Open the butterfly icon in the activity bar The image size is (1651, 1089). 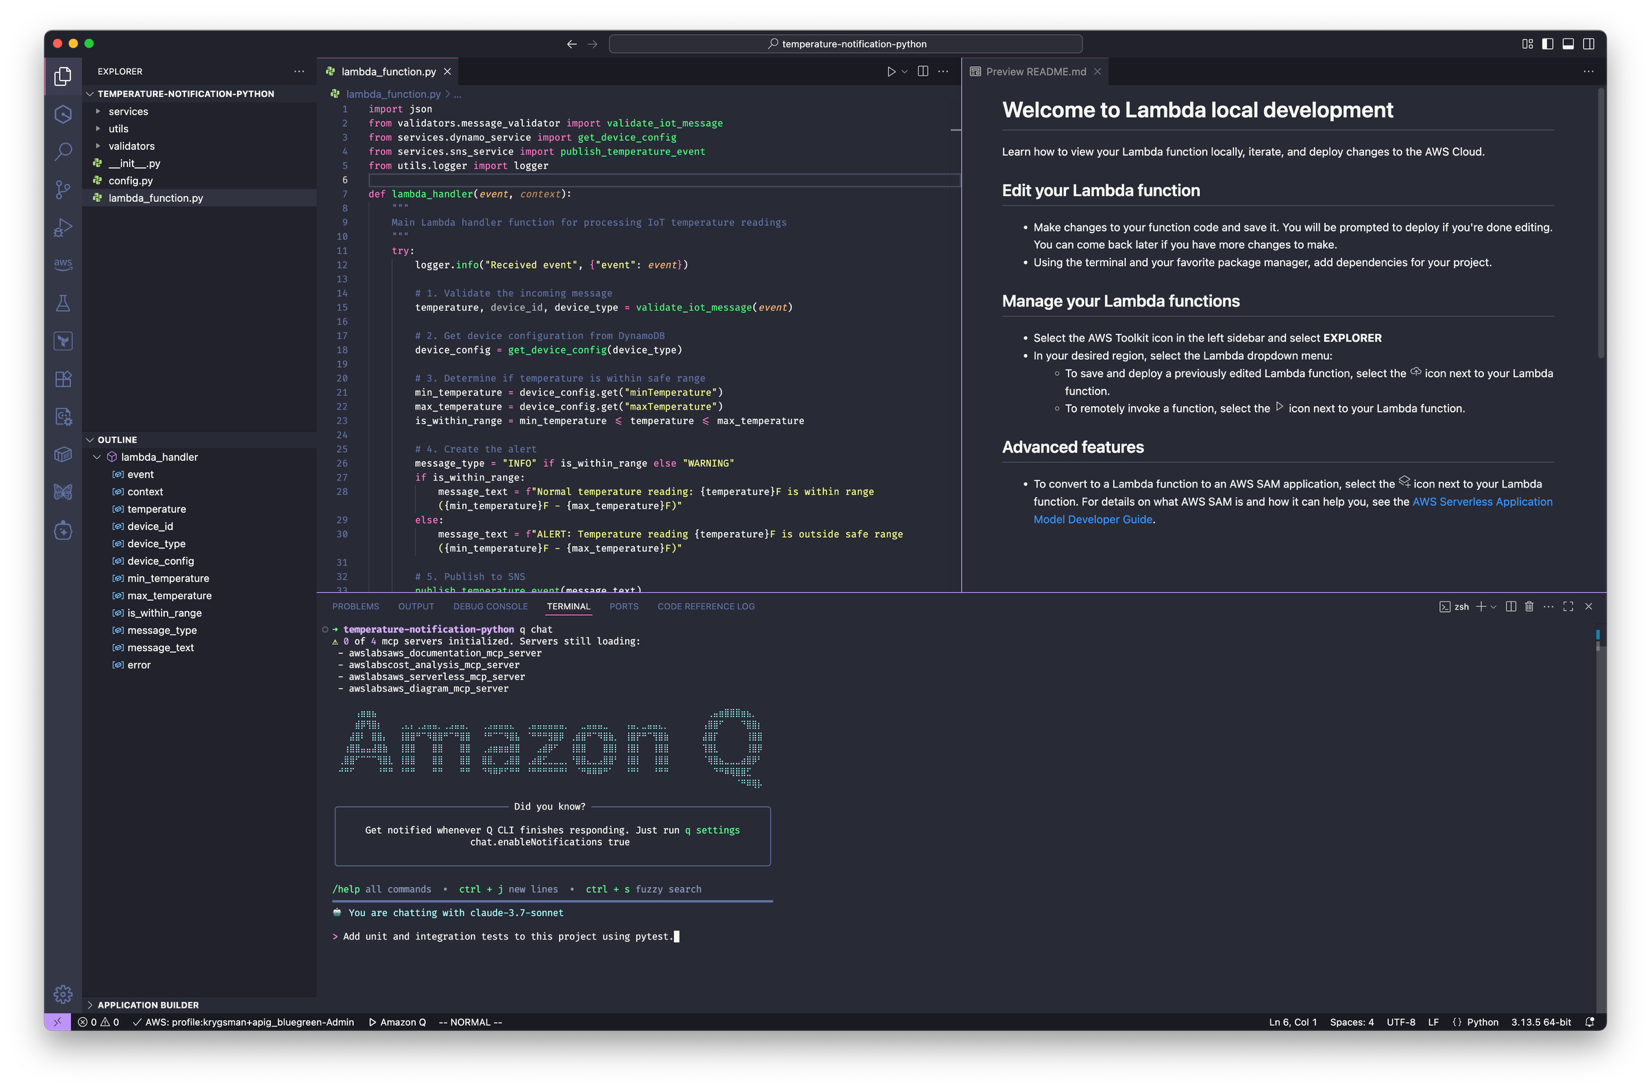tap(63, 492)
